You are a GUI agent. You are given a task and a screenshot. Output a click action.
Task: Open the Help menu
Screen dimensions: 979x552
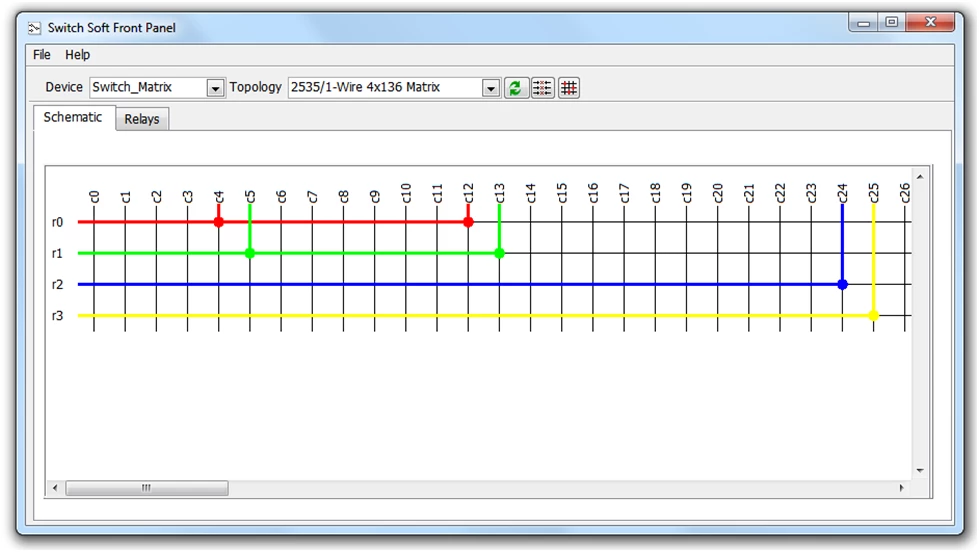(77, 55)
